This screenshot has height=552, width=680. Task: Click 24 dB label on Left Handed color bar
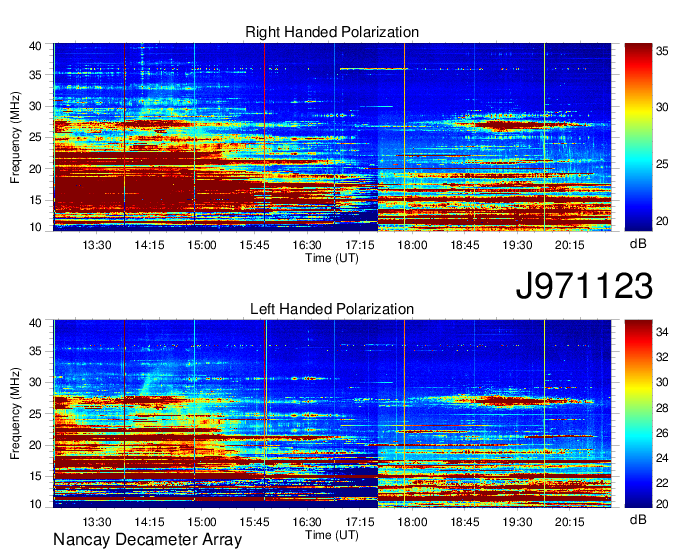coord(662,458)
